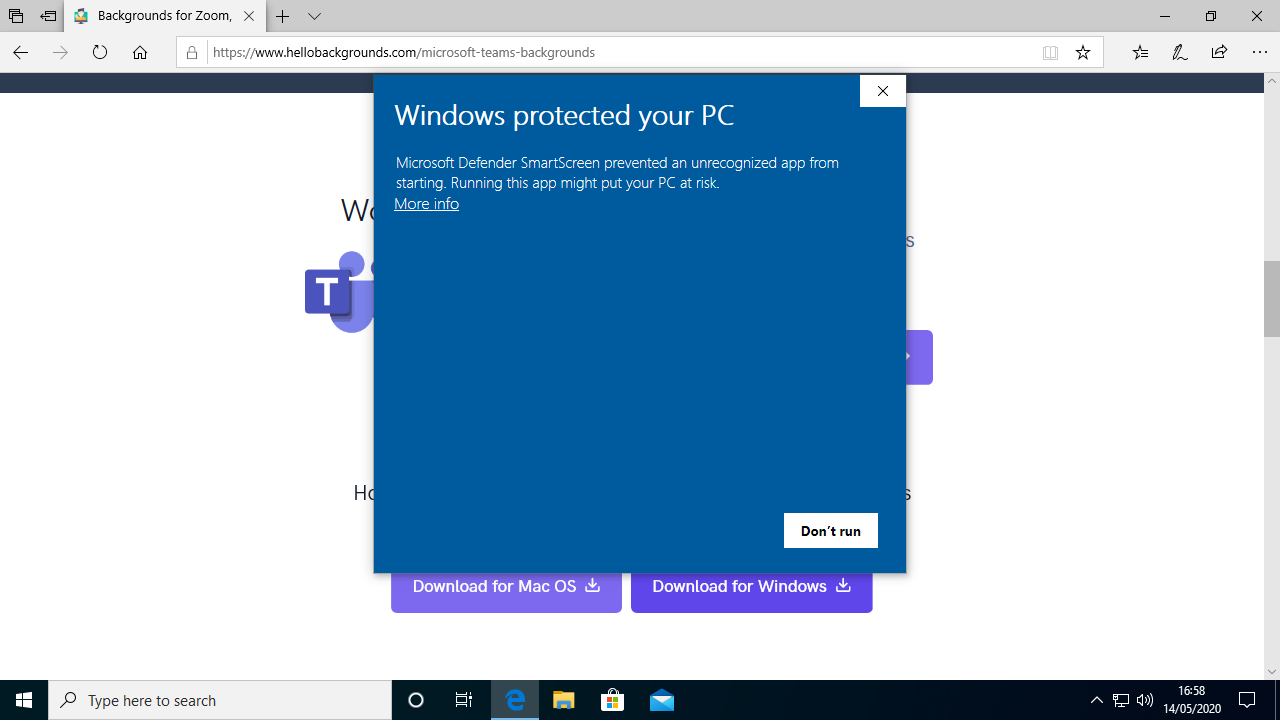This screenshot has height=720, width=1280.
Task: Open Settings and more menu
Action: pyautogui.click(x=1259, y=52)
